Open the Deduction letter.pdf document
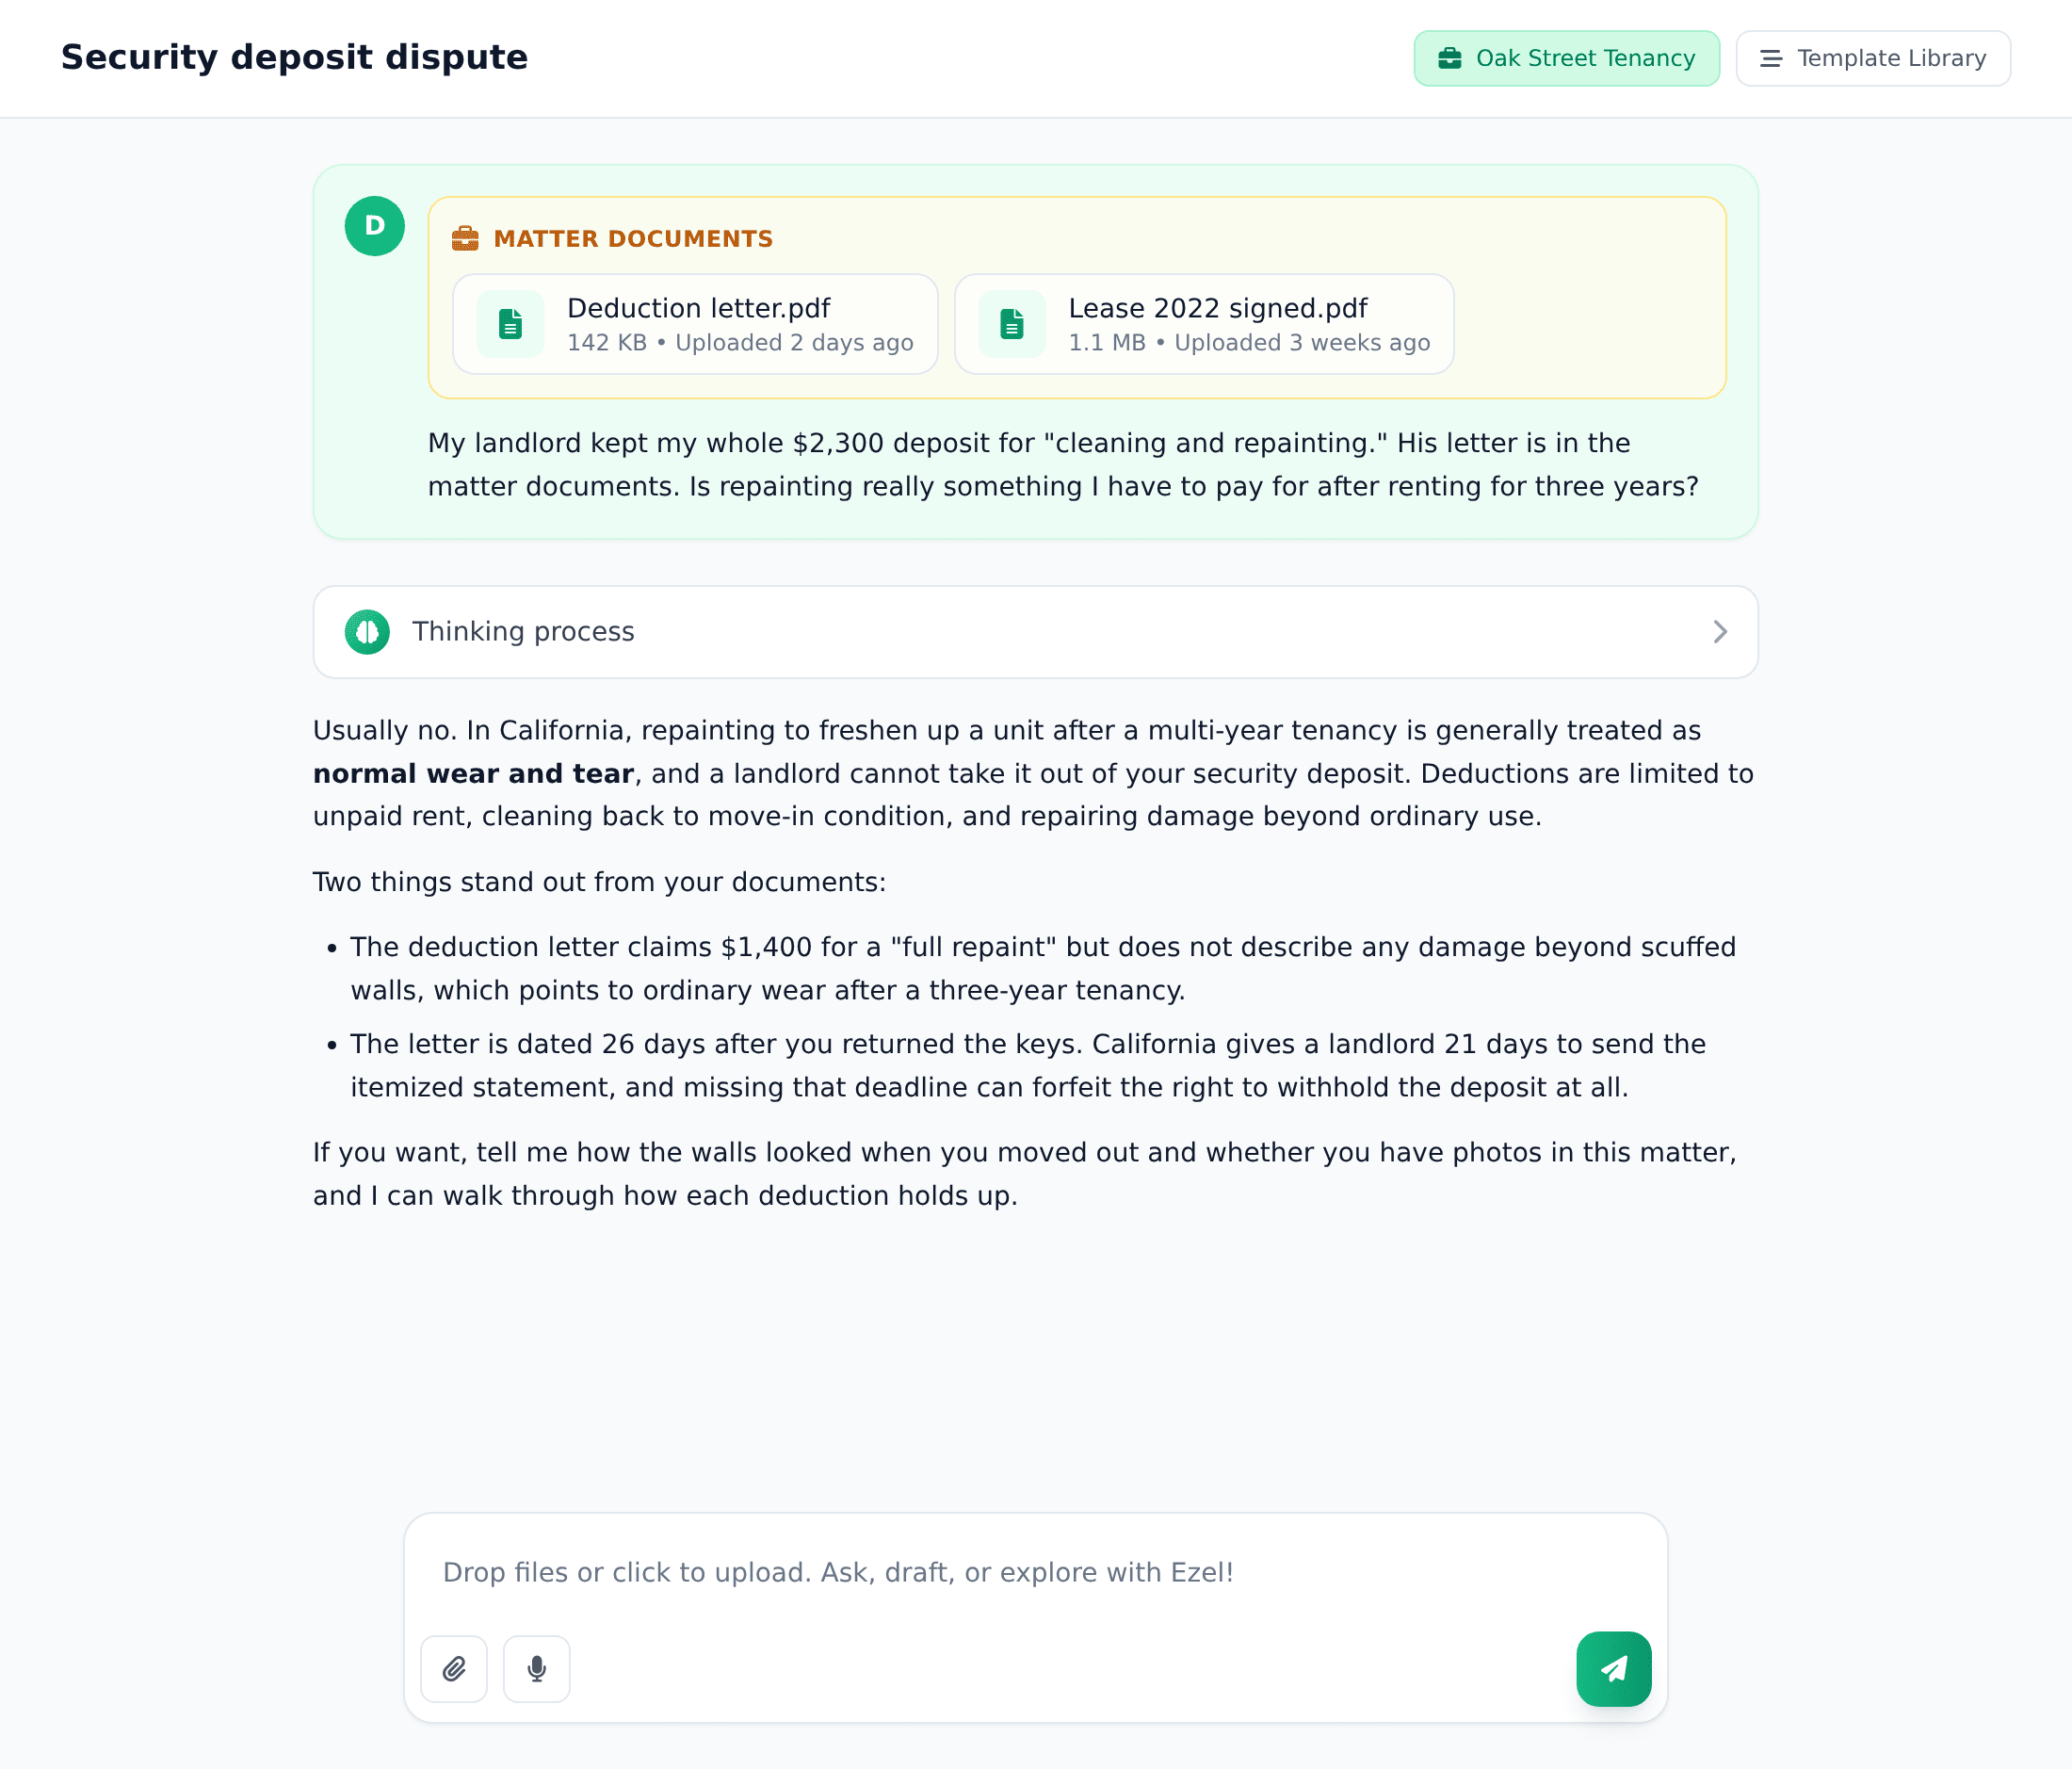This screenshot has height=1769, width=2072. [x=695, y=324]
